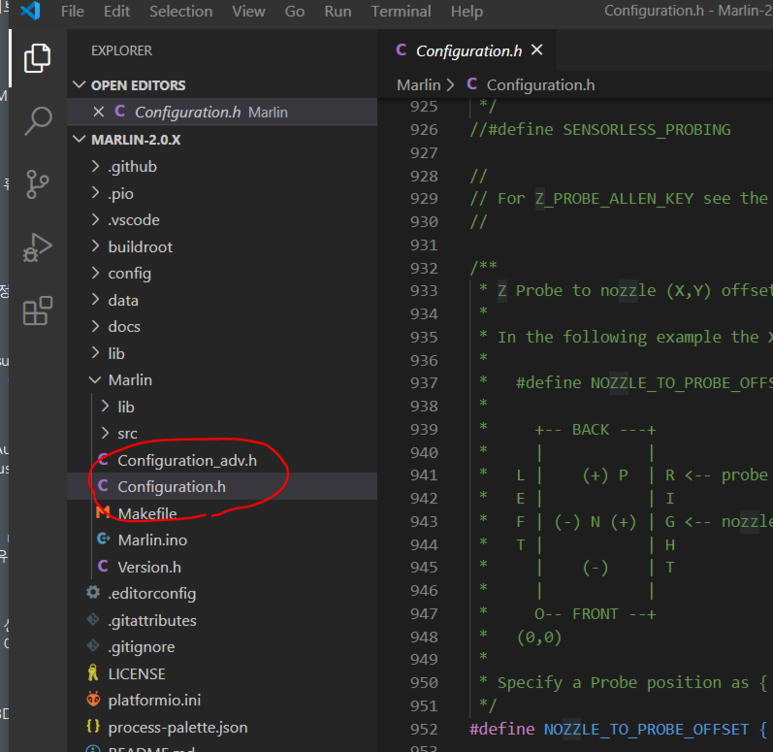Image resolution: width=773 pixels, height=752 pixels.
Task: Expand the .vscode folder
Action: 96,219
